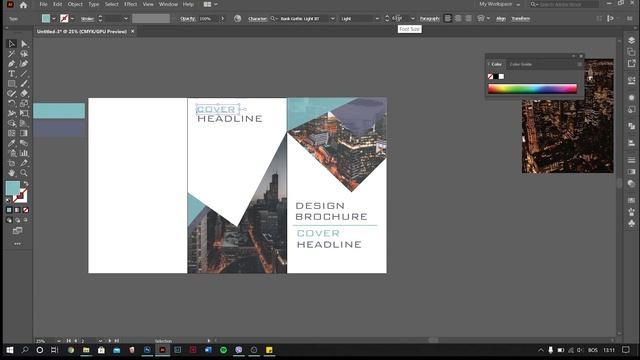Select the Shaper tool
This screenshot has height=360, width=640.
click(11, 93)
